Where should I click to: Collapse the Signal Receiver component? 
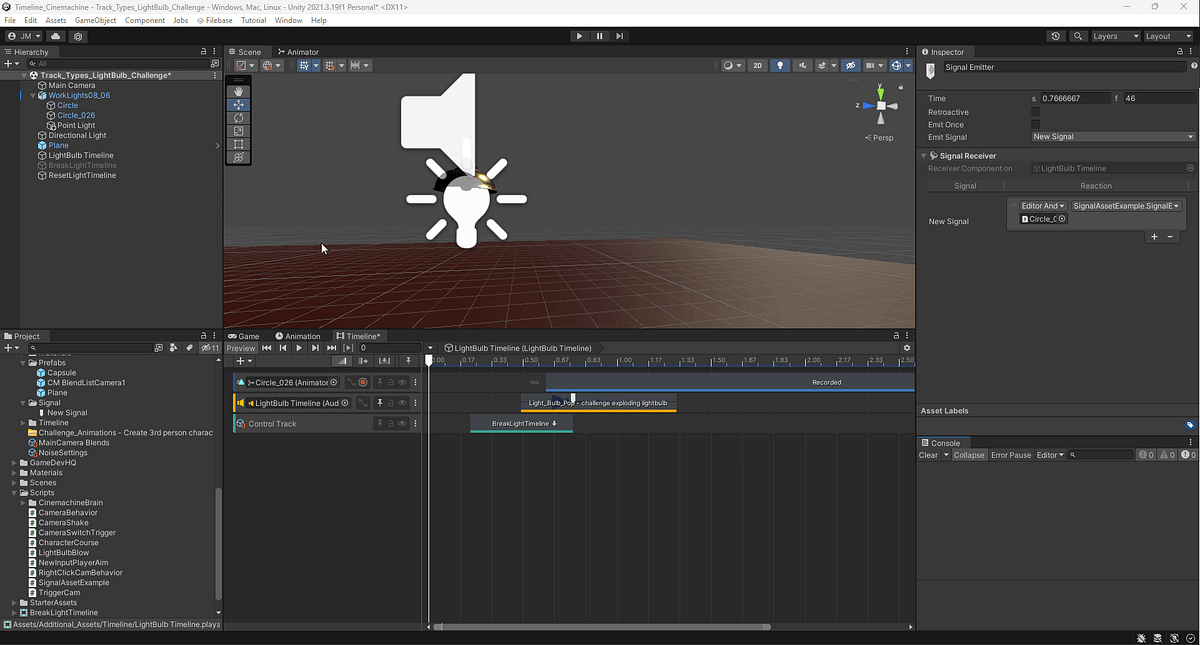923,156
